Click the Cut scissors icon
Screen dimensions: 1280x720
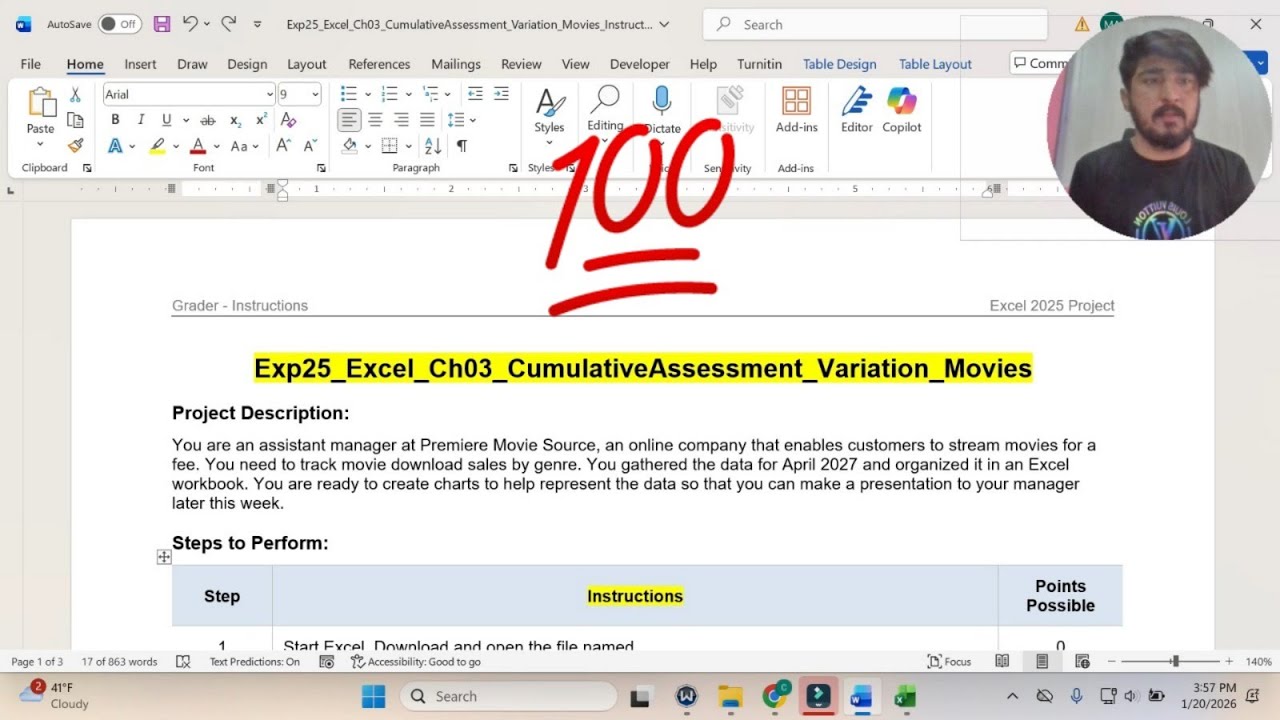[75, 95]
